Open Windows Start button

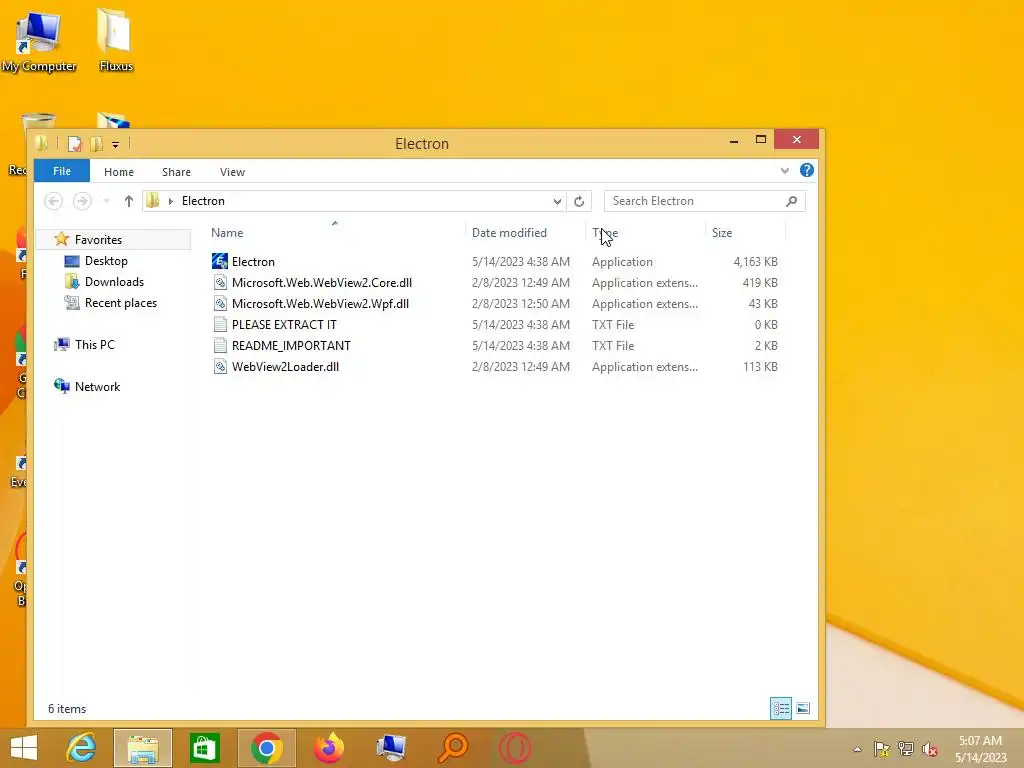(x=24, y=748)
